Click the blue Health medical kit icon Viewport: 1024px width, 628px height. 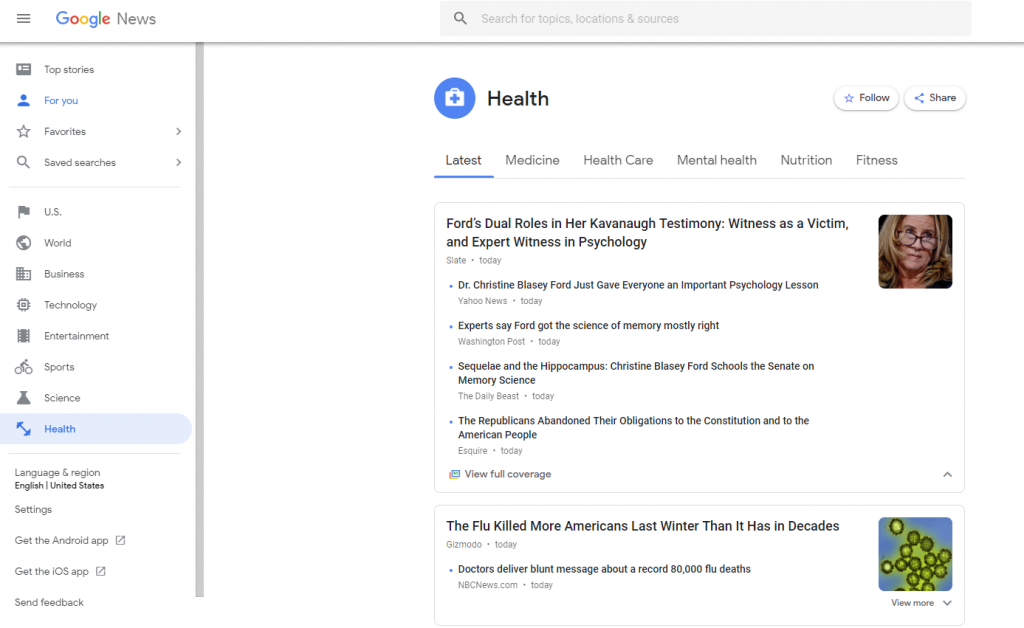tap(455, 98)
